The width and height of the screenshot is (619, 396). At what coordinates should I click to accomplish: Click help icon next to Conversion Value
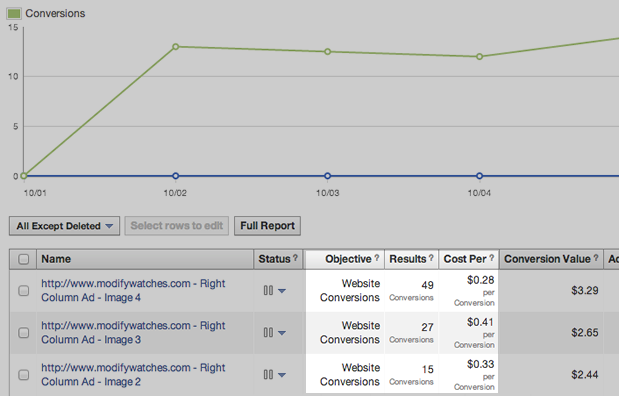[596, 257]
